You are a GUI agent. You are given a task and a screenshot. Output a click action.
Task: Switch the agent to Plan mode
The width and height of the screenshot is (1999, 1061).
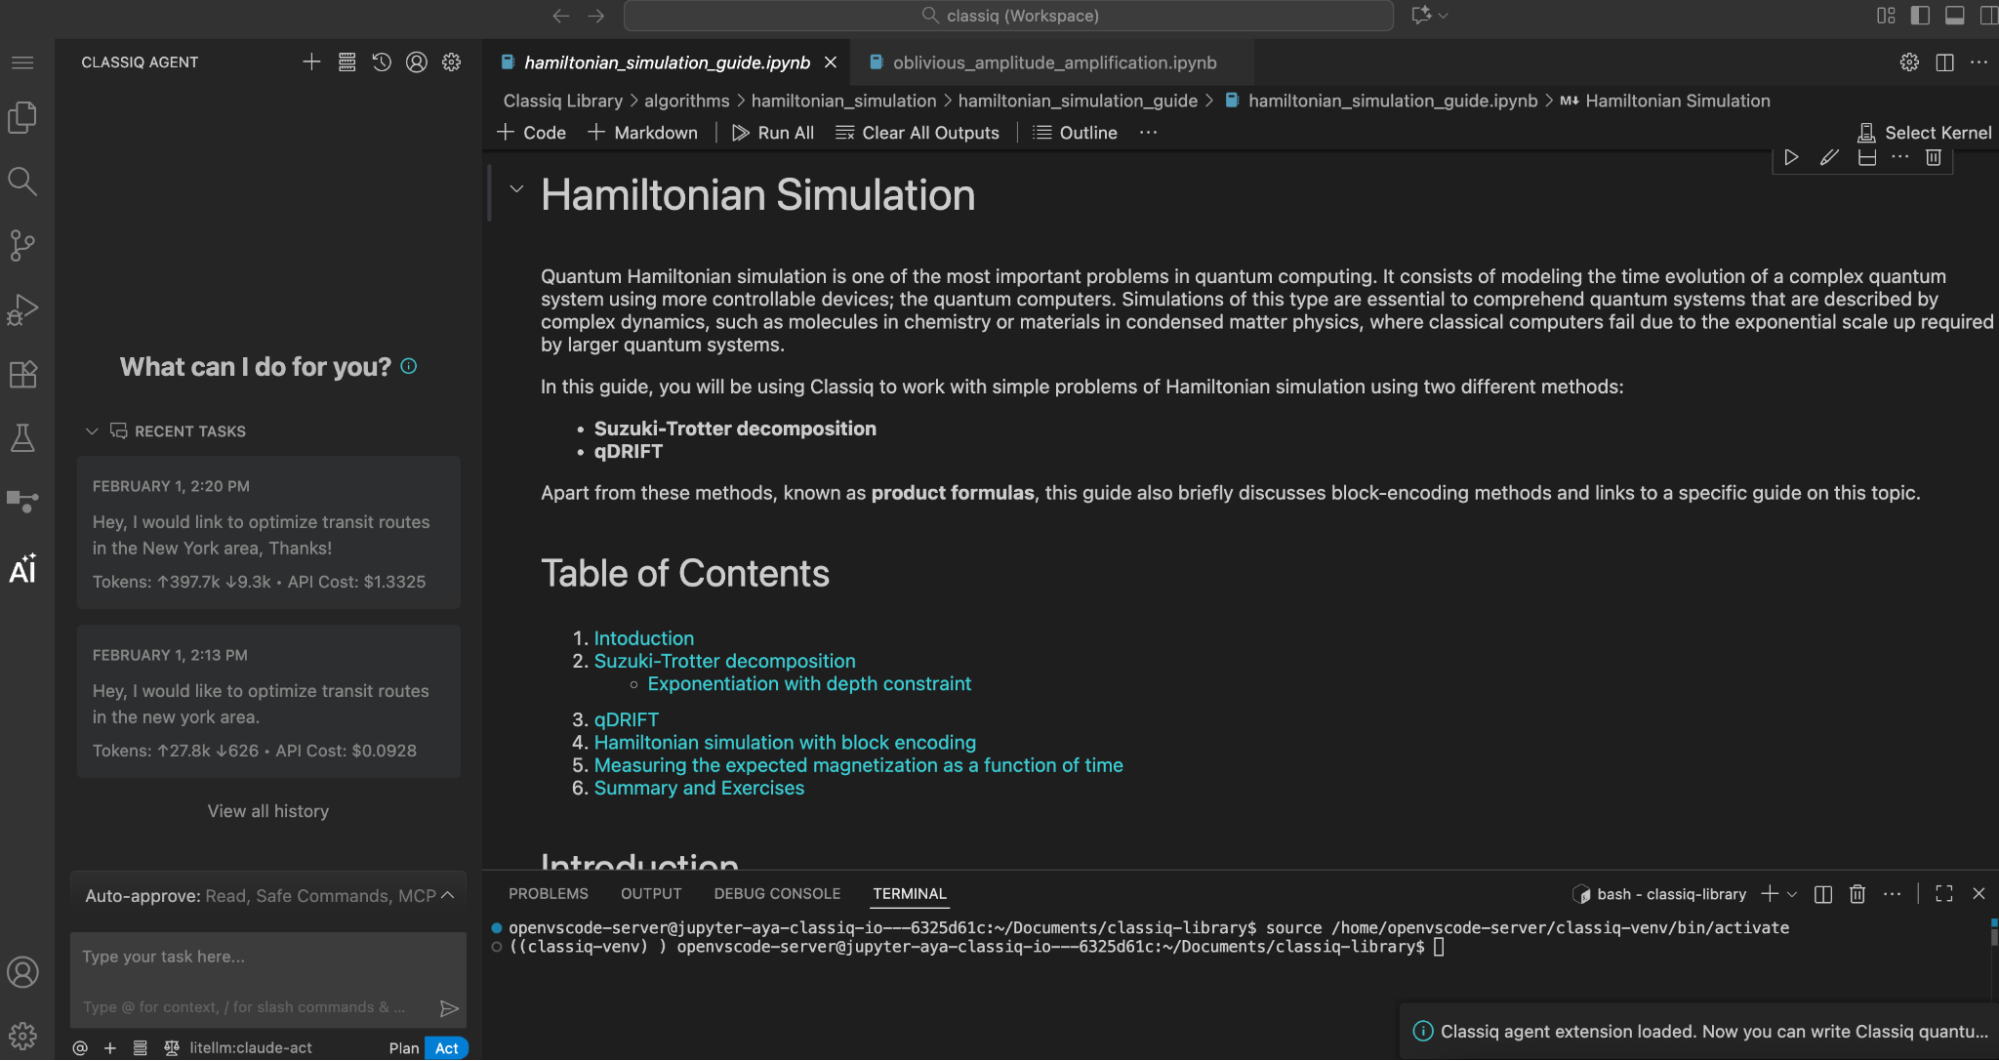tap(404, 1048)
